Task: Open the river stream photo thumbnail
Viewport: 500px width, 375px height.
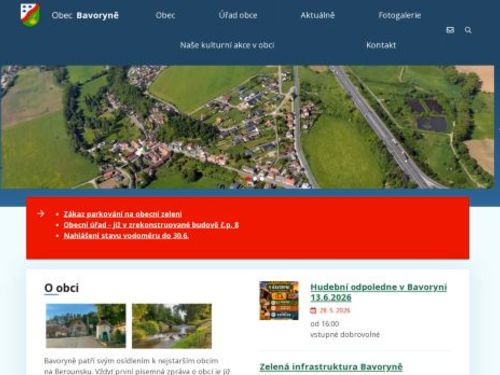Action: [172, 326]
